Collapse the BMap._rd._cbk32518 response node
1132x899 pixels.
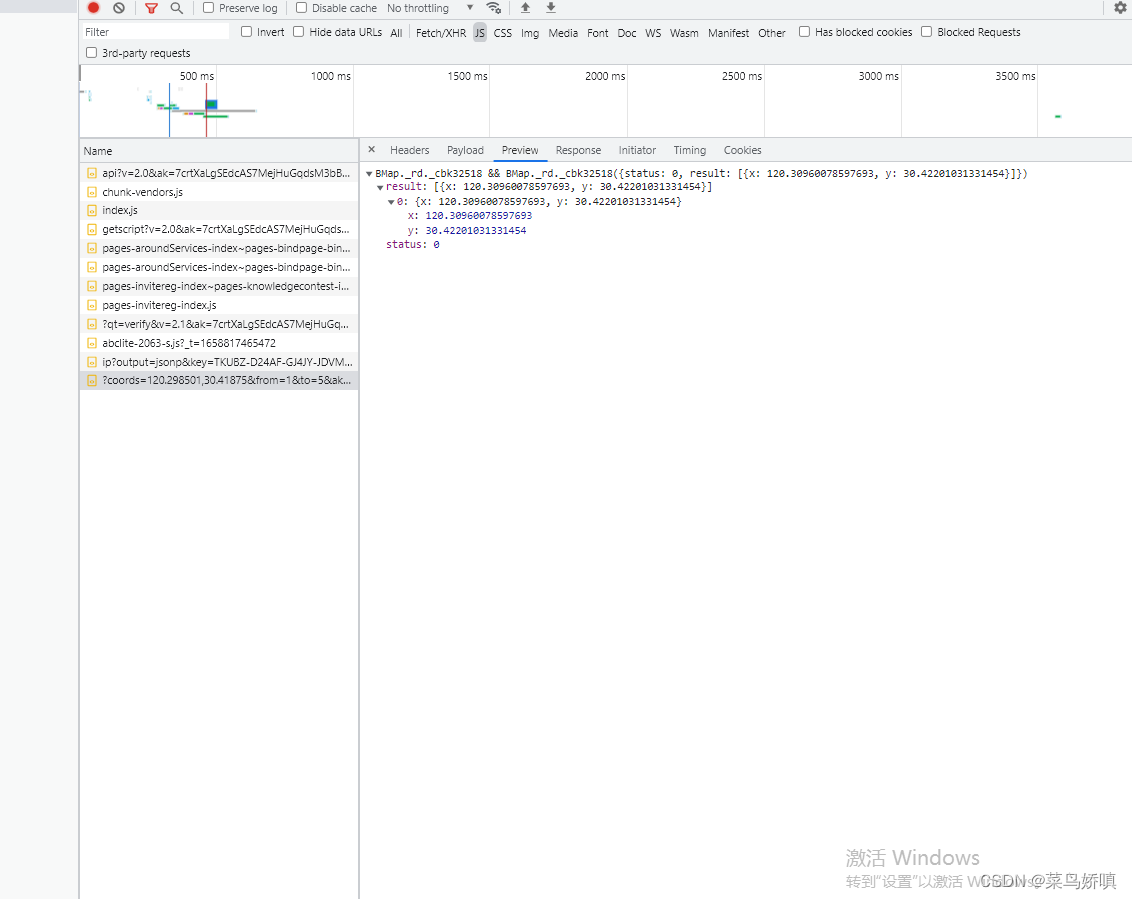(x=370, y=172)
